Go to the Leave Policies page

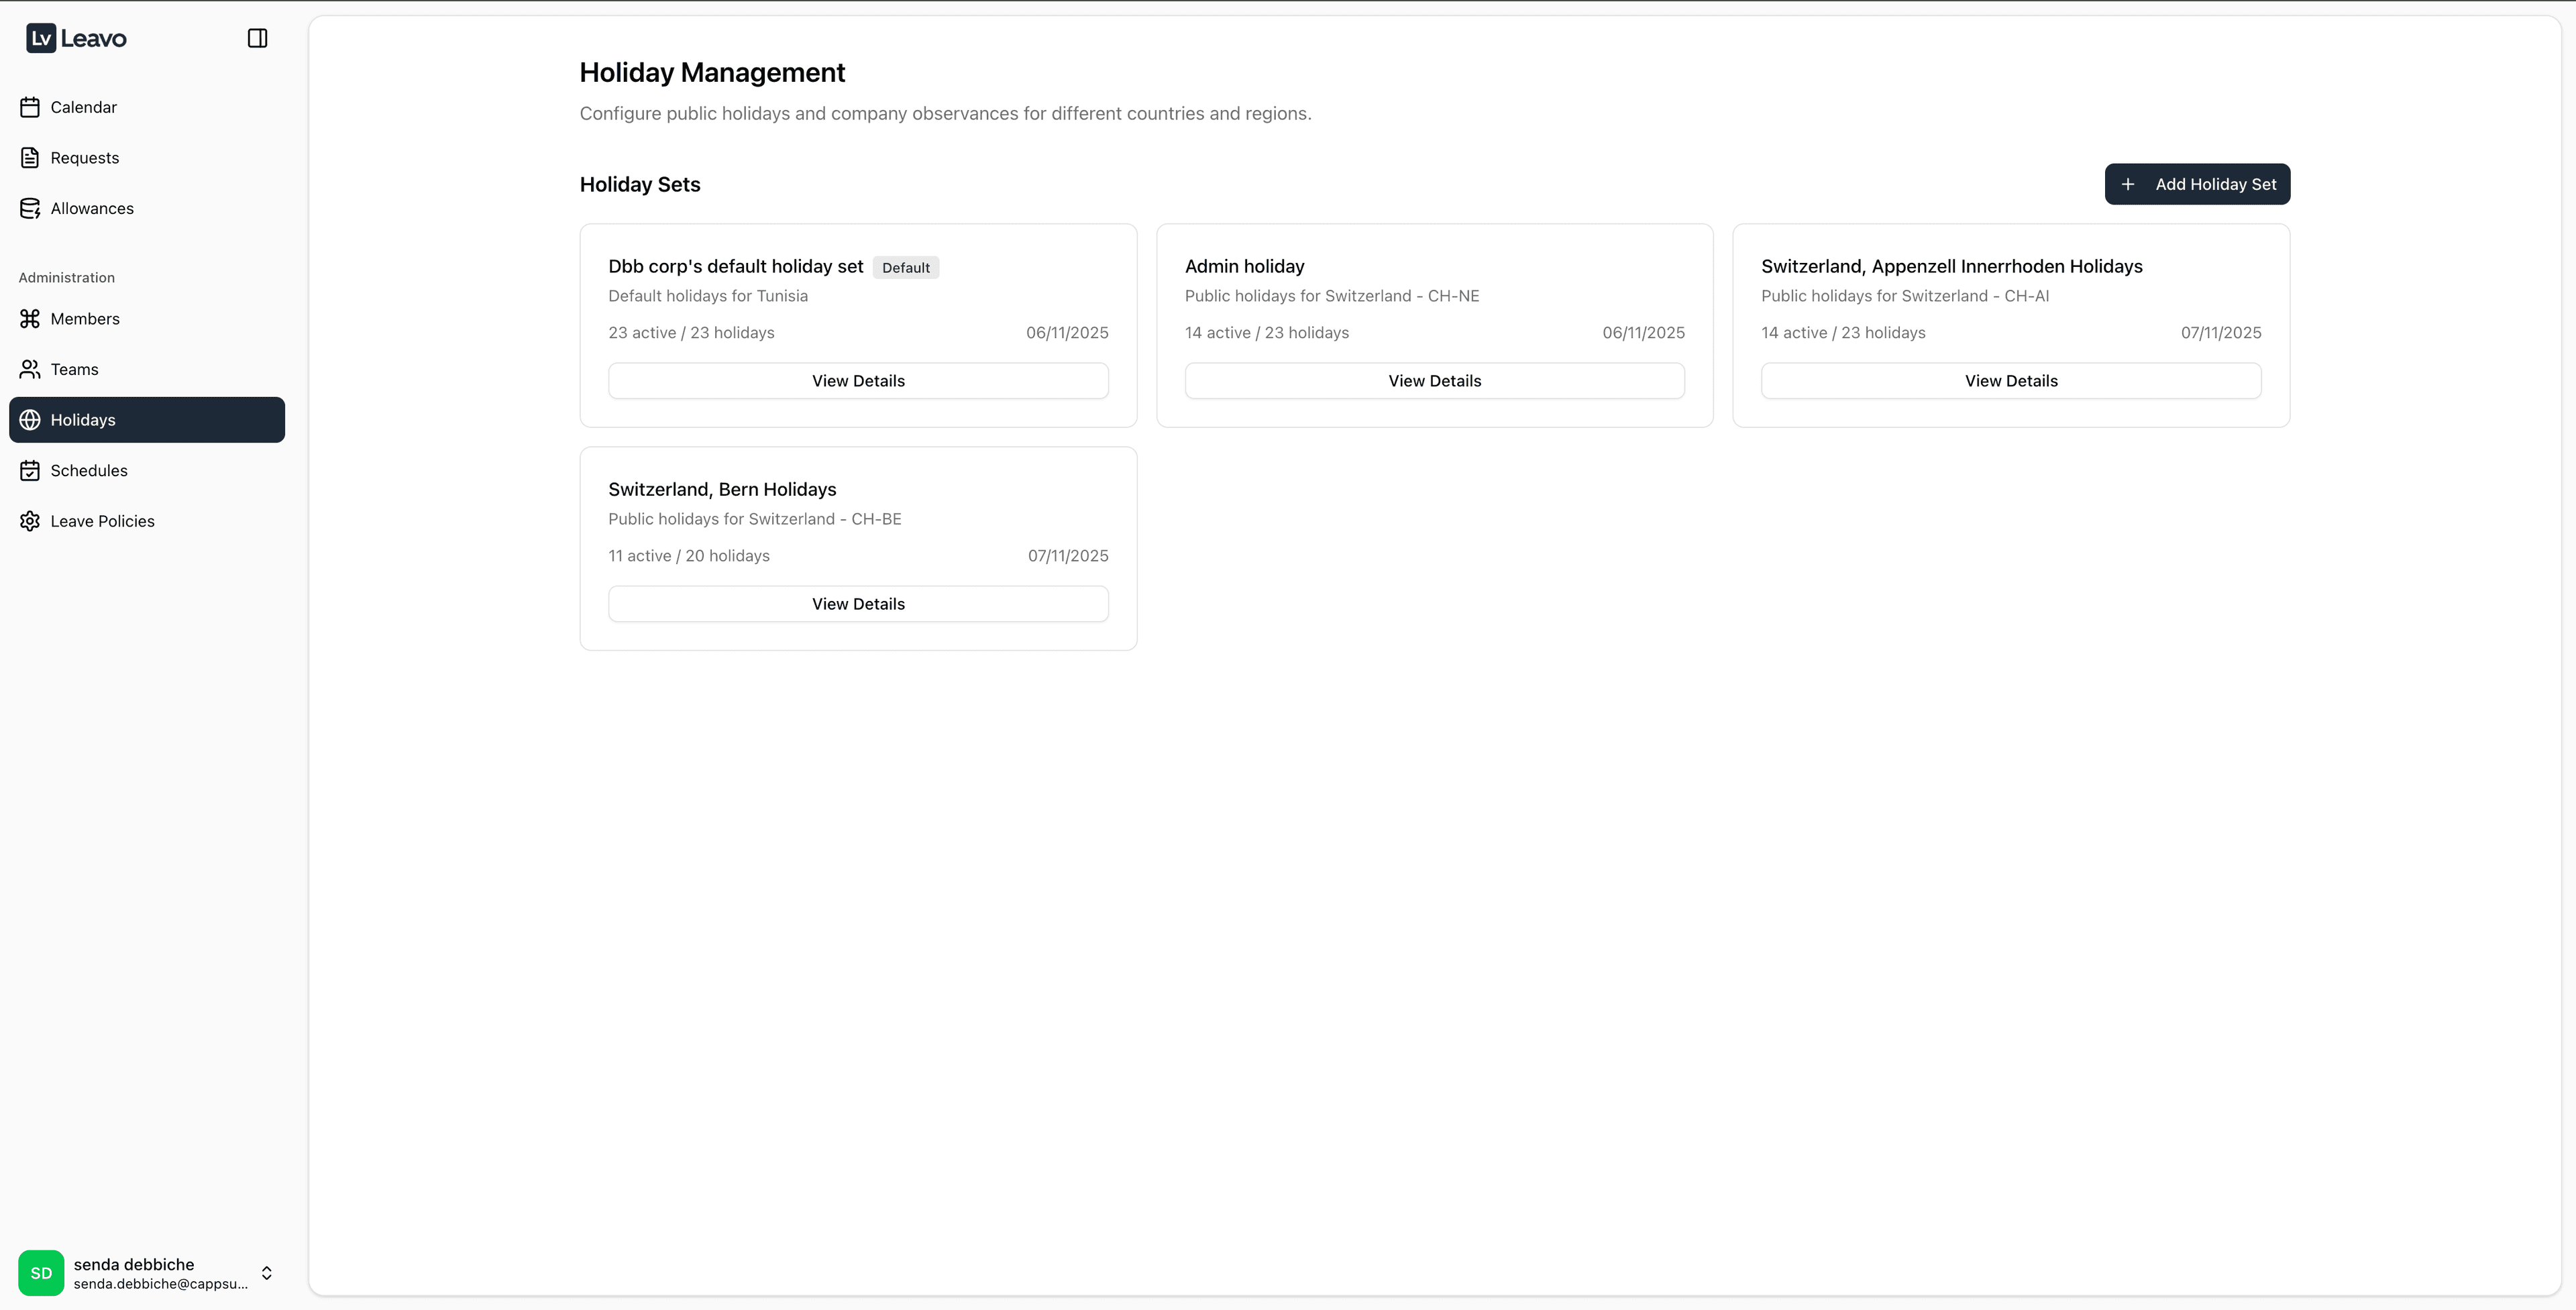click(x=102, y=521)
